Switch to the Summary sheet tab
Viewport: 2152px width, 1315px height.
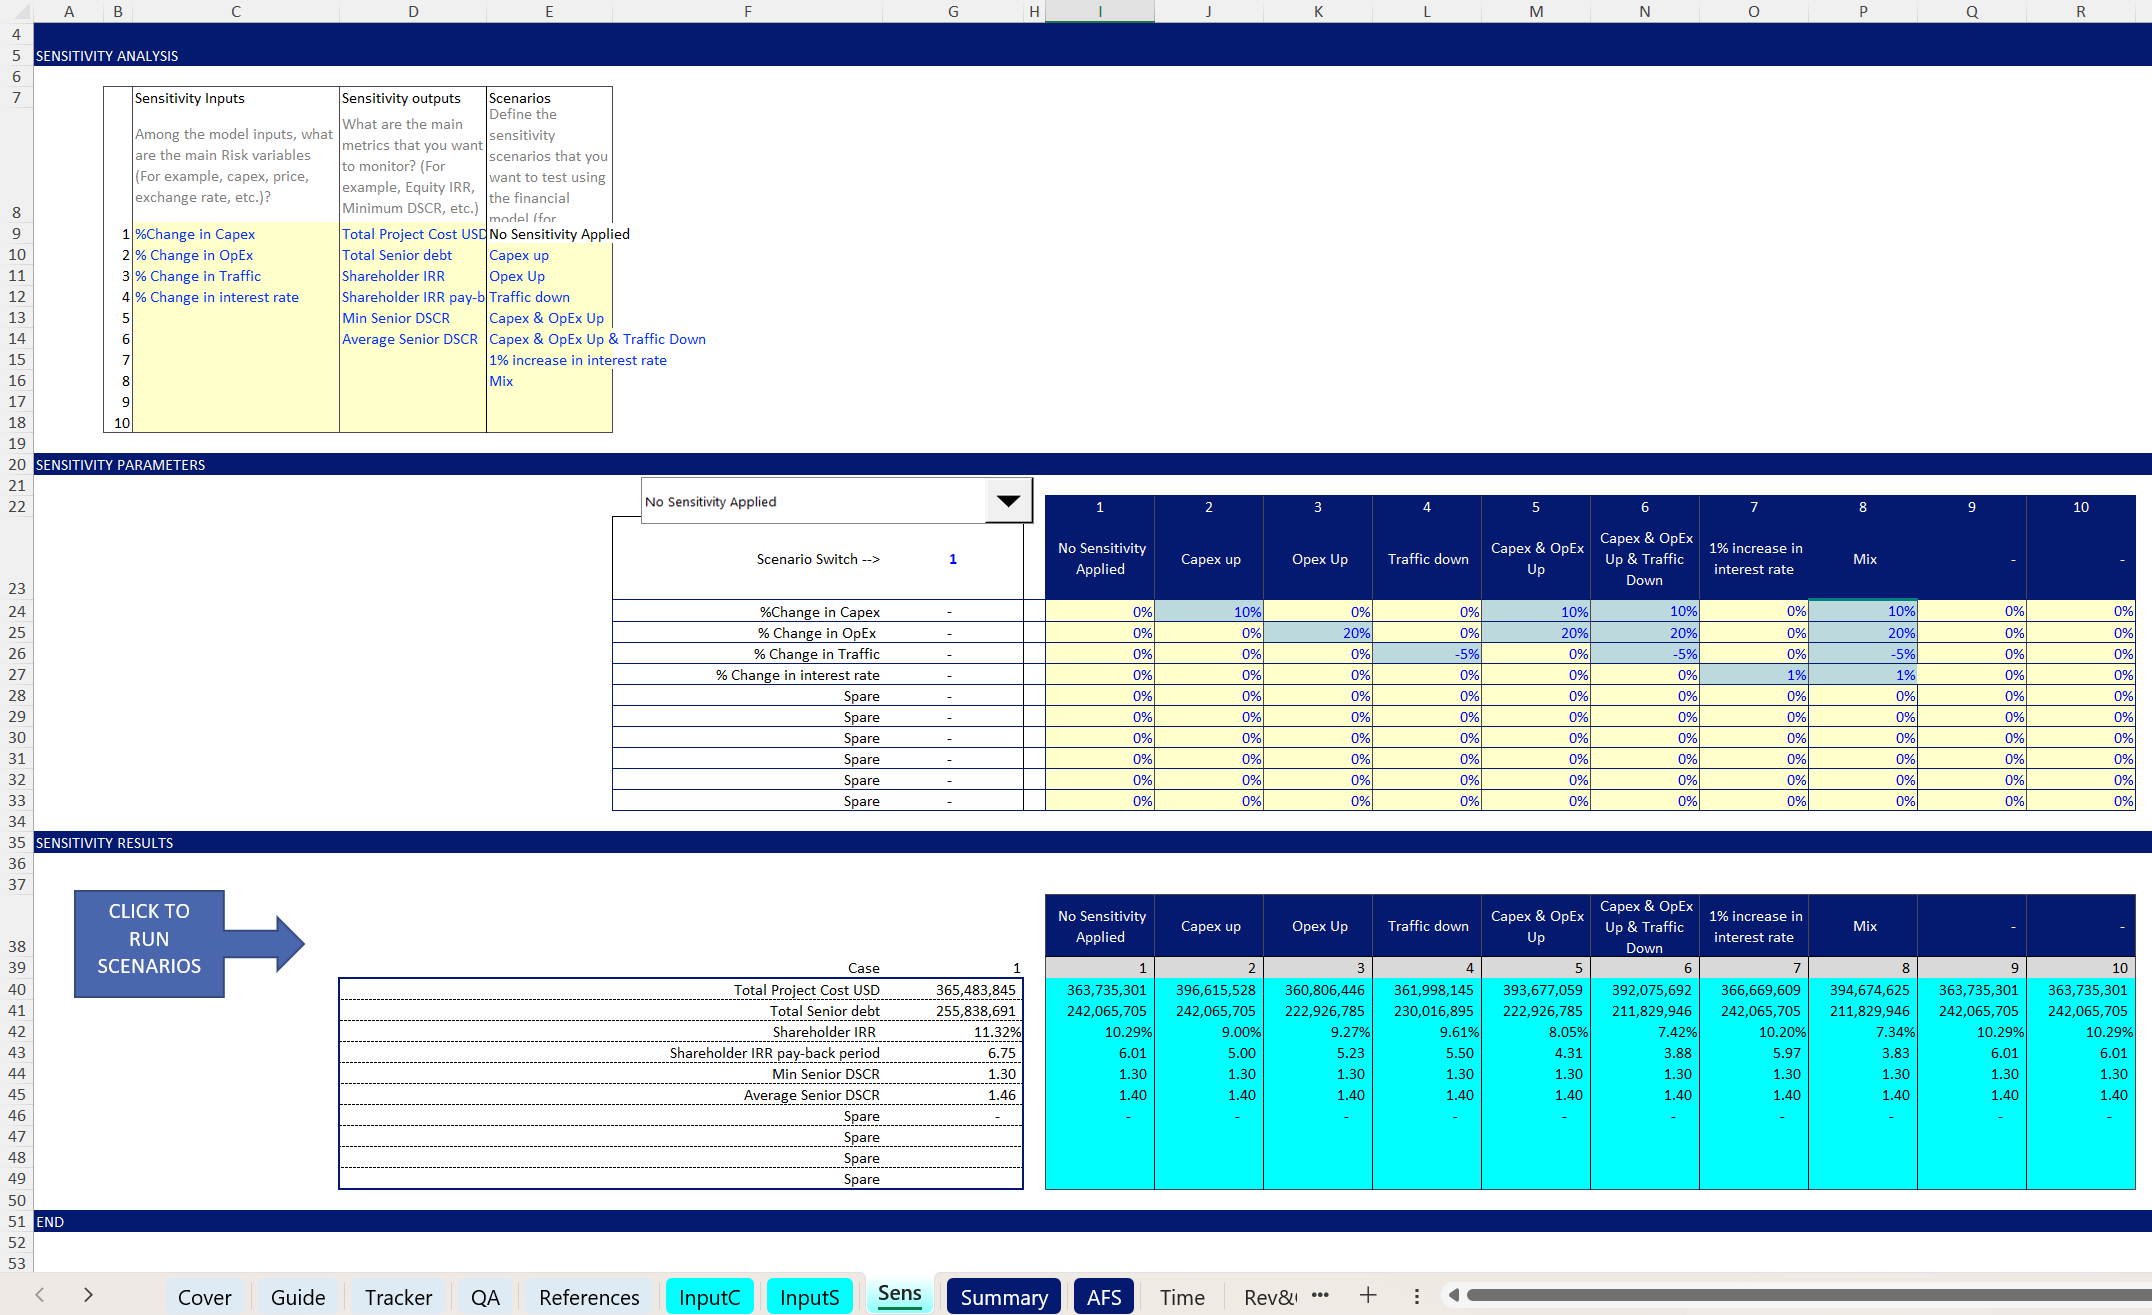point(1003,1297)
